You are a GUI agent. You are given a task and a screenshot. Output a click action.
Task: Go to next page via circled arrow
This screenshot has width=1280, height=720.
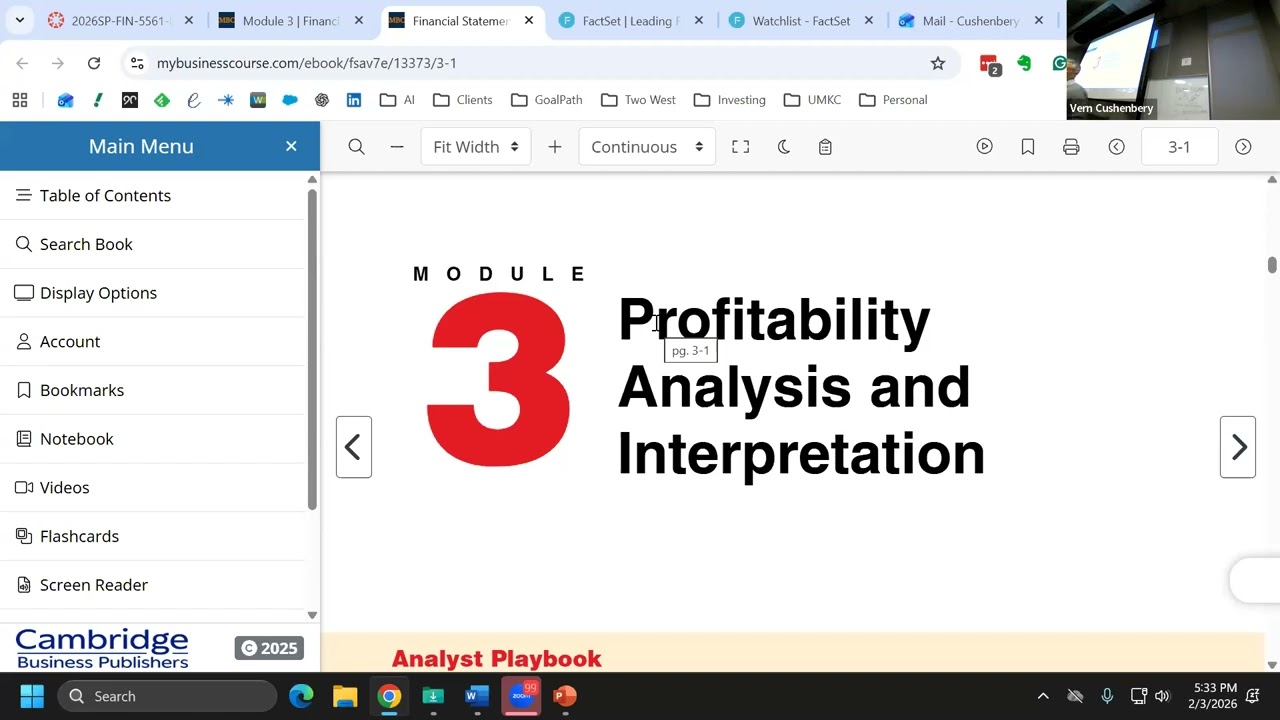(x=1243, y=147)
